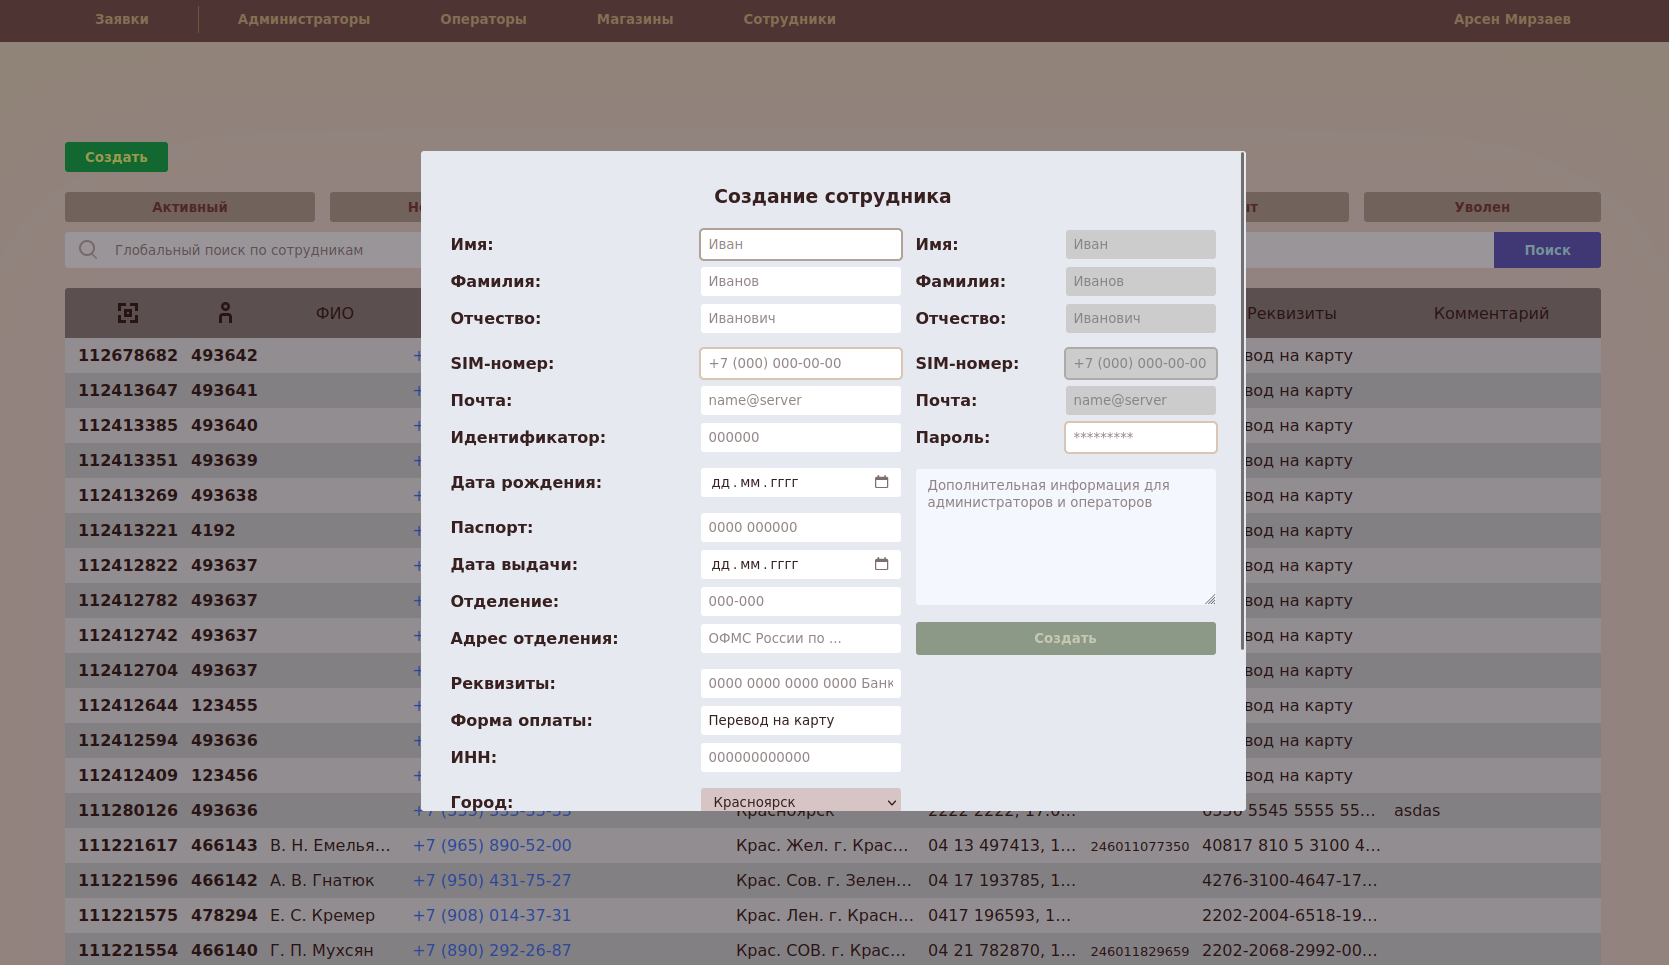Select the Активный status tab
This screenshot has height=965, width=1669.
point(190,207)
